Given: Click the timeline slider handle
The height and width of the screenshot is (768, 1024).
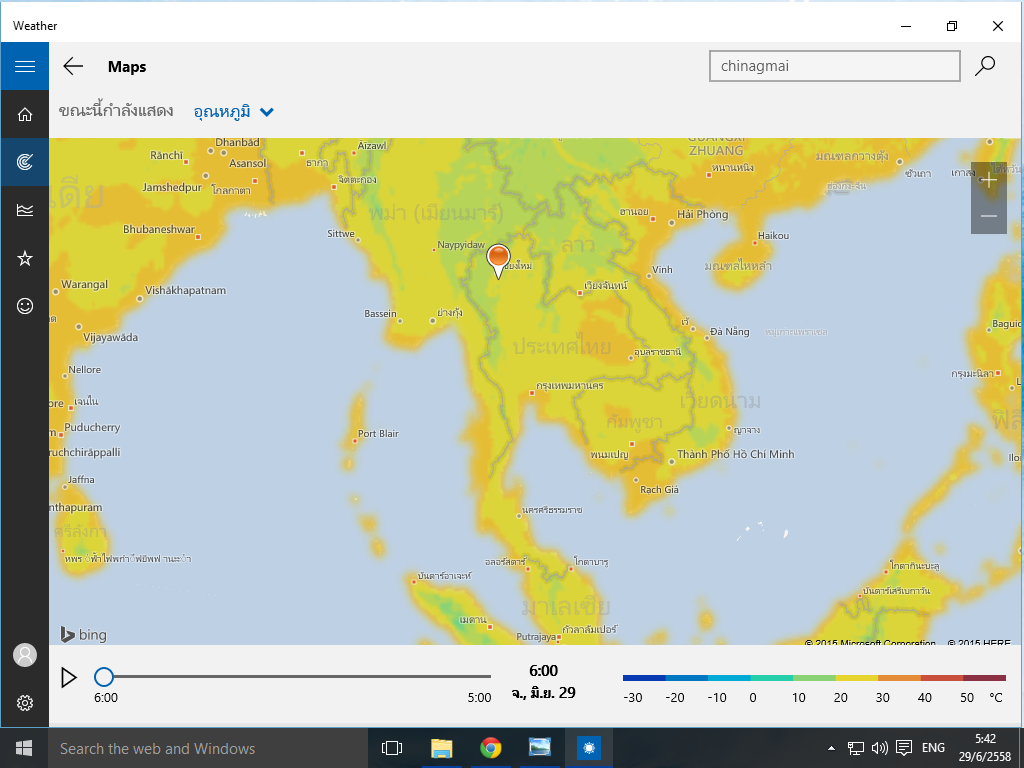Looking at the screenshot, I should [103, 677].
